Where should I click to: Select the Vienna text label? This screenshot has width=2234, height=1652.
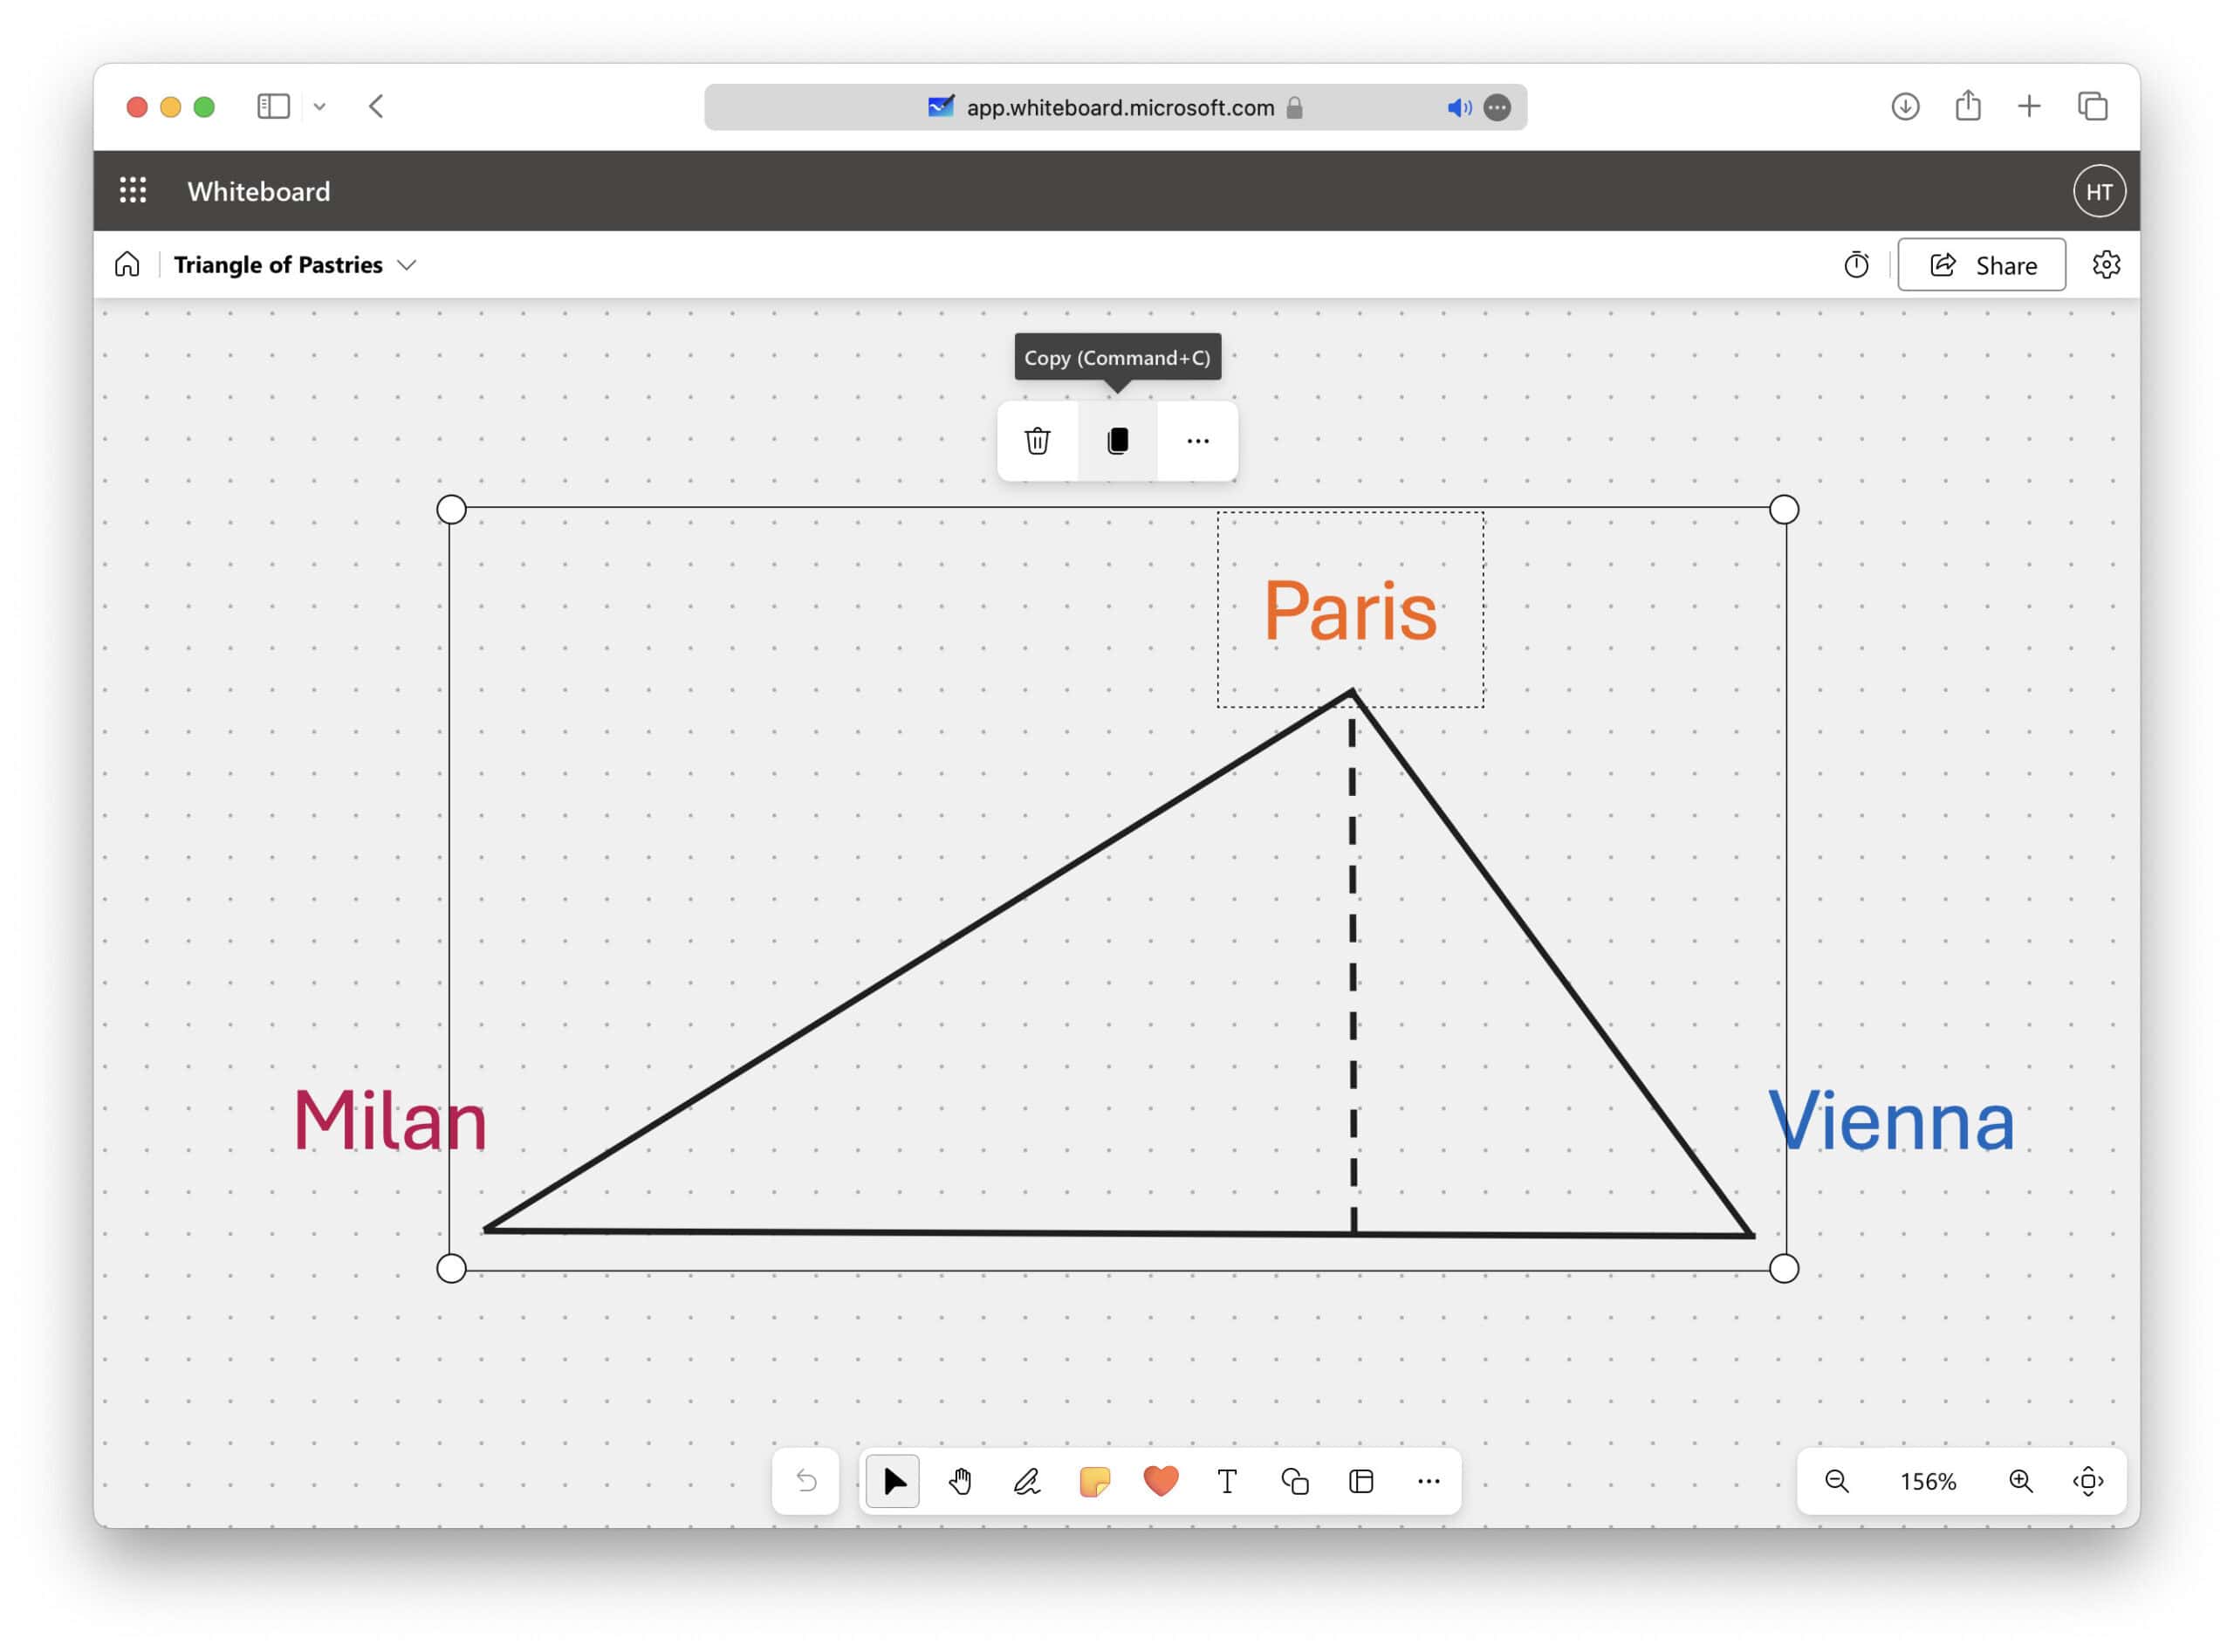(x=1890, y=1120)
